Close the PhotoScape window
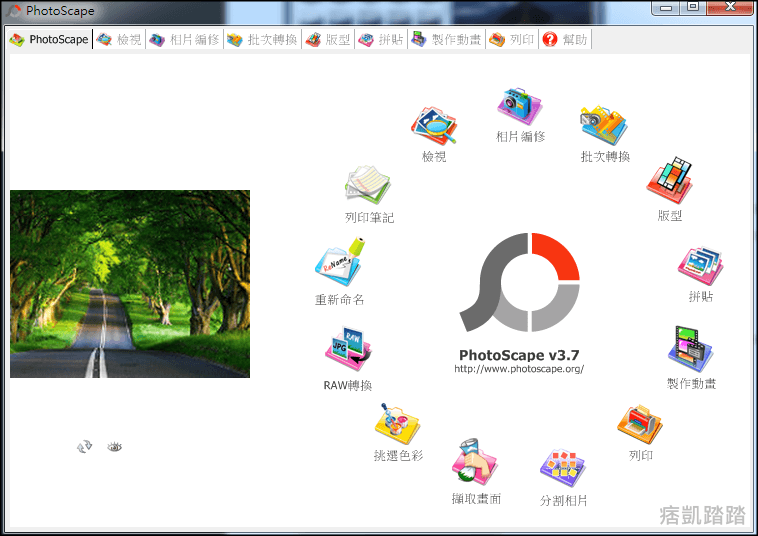 click(730, 7)
